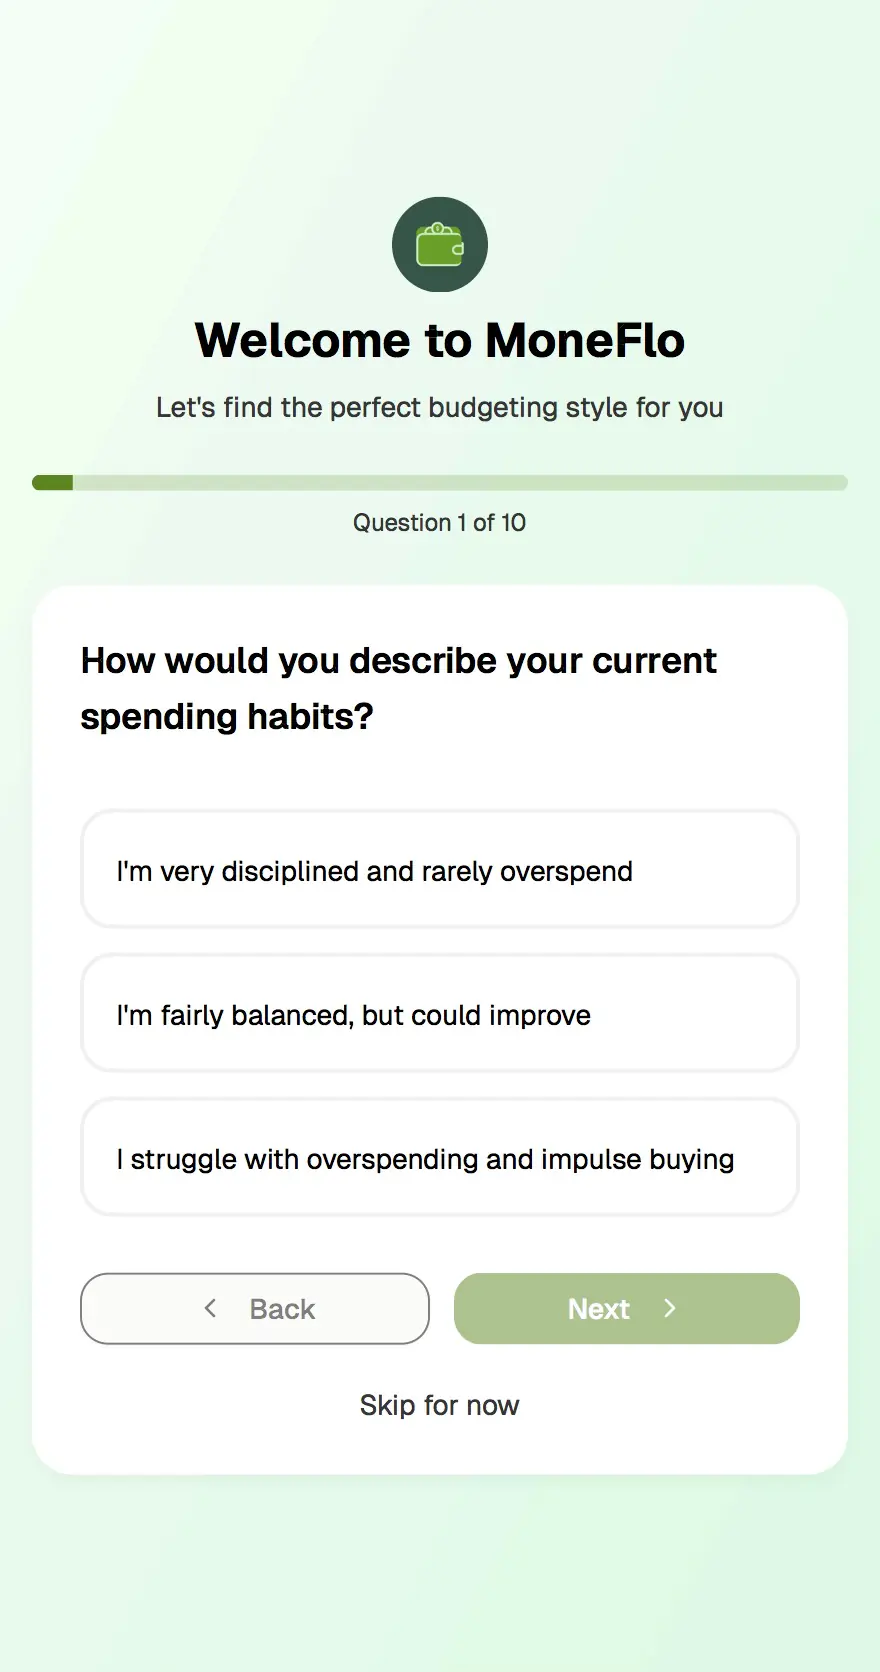
Task: Click the first answer option's rounded border
Action: click(x=440, y=814)
